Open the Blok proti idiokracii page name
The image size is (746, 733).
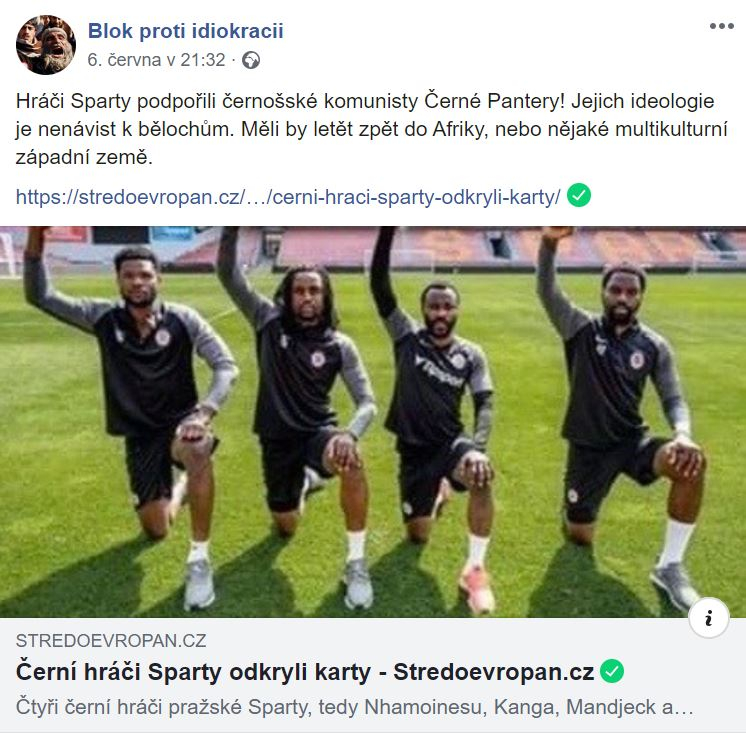pos(186,31)
